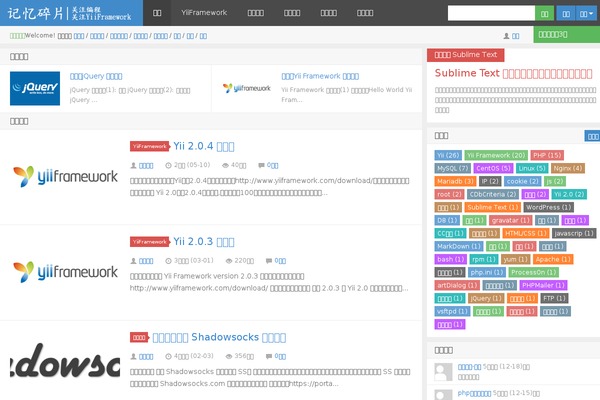Click the yiiframework thumbnail of Yii 2.0.4 post
Screen dimensions: 600x400
pyautogui.click(x=65, y=176)
